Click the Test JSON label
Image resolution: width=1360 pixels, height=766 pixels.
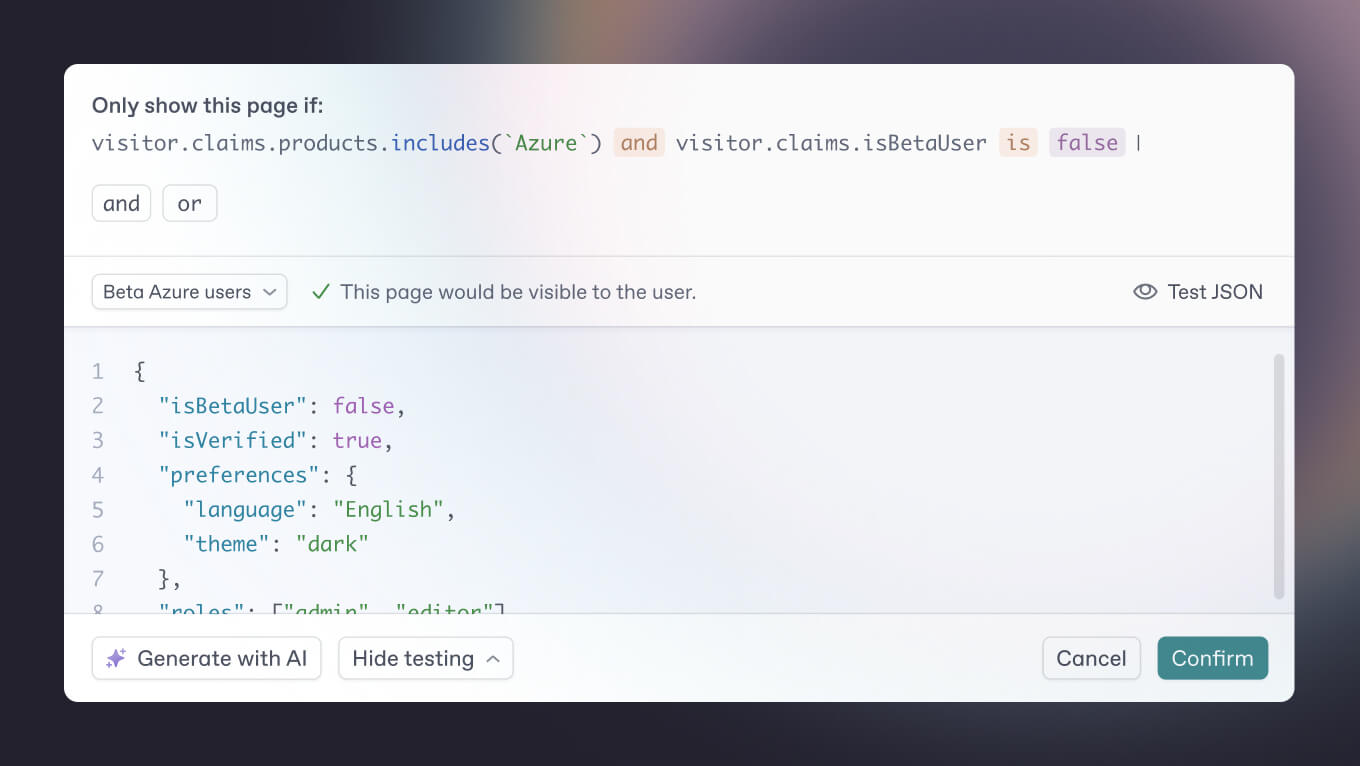pos(1215,292)
